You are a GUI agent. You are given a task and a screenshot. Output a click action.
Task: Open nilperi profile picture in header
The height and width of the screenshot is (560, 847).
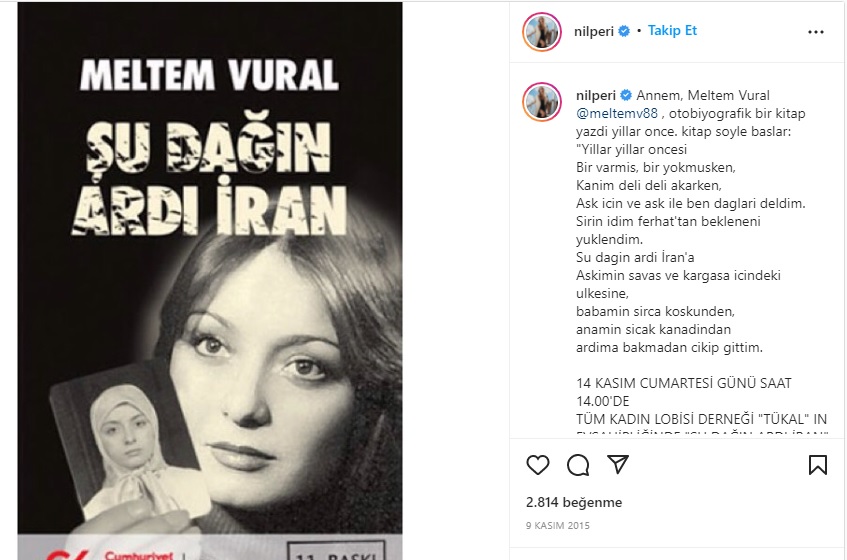pyautogui.click(x=542, y=32)
